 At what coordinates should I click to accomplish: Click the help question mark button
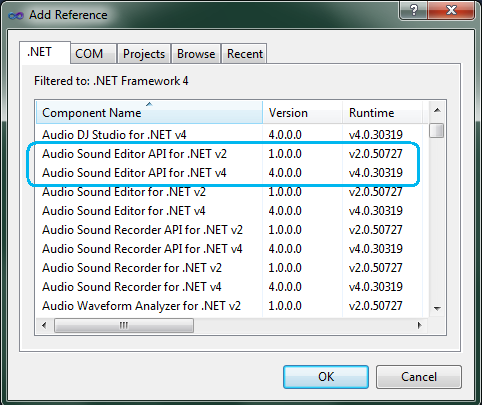click(x=413, y=10)
